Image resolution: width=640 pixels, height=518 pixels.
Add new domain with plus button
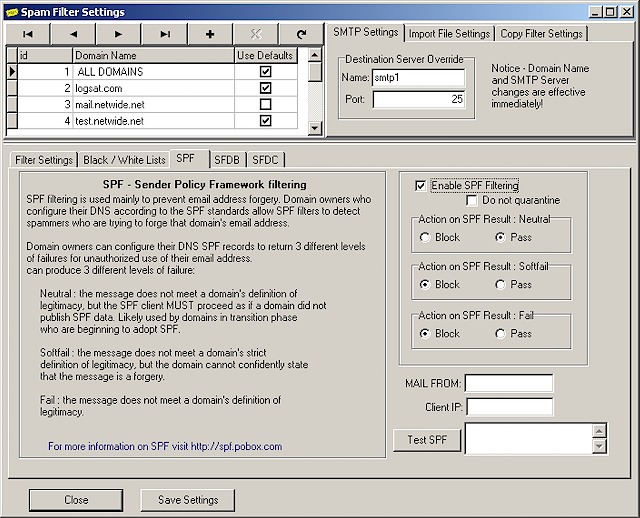pos(210,34)
